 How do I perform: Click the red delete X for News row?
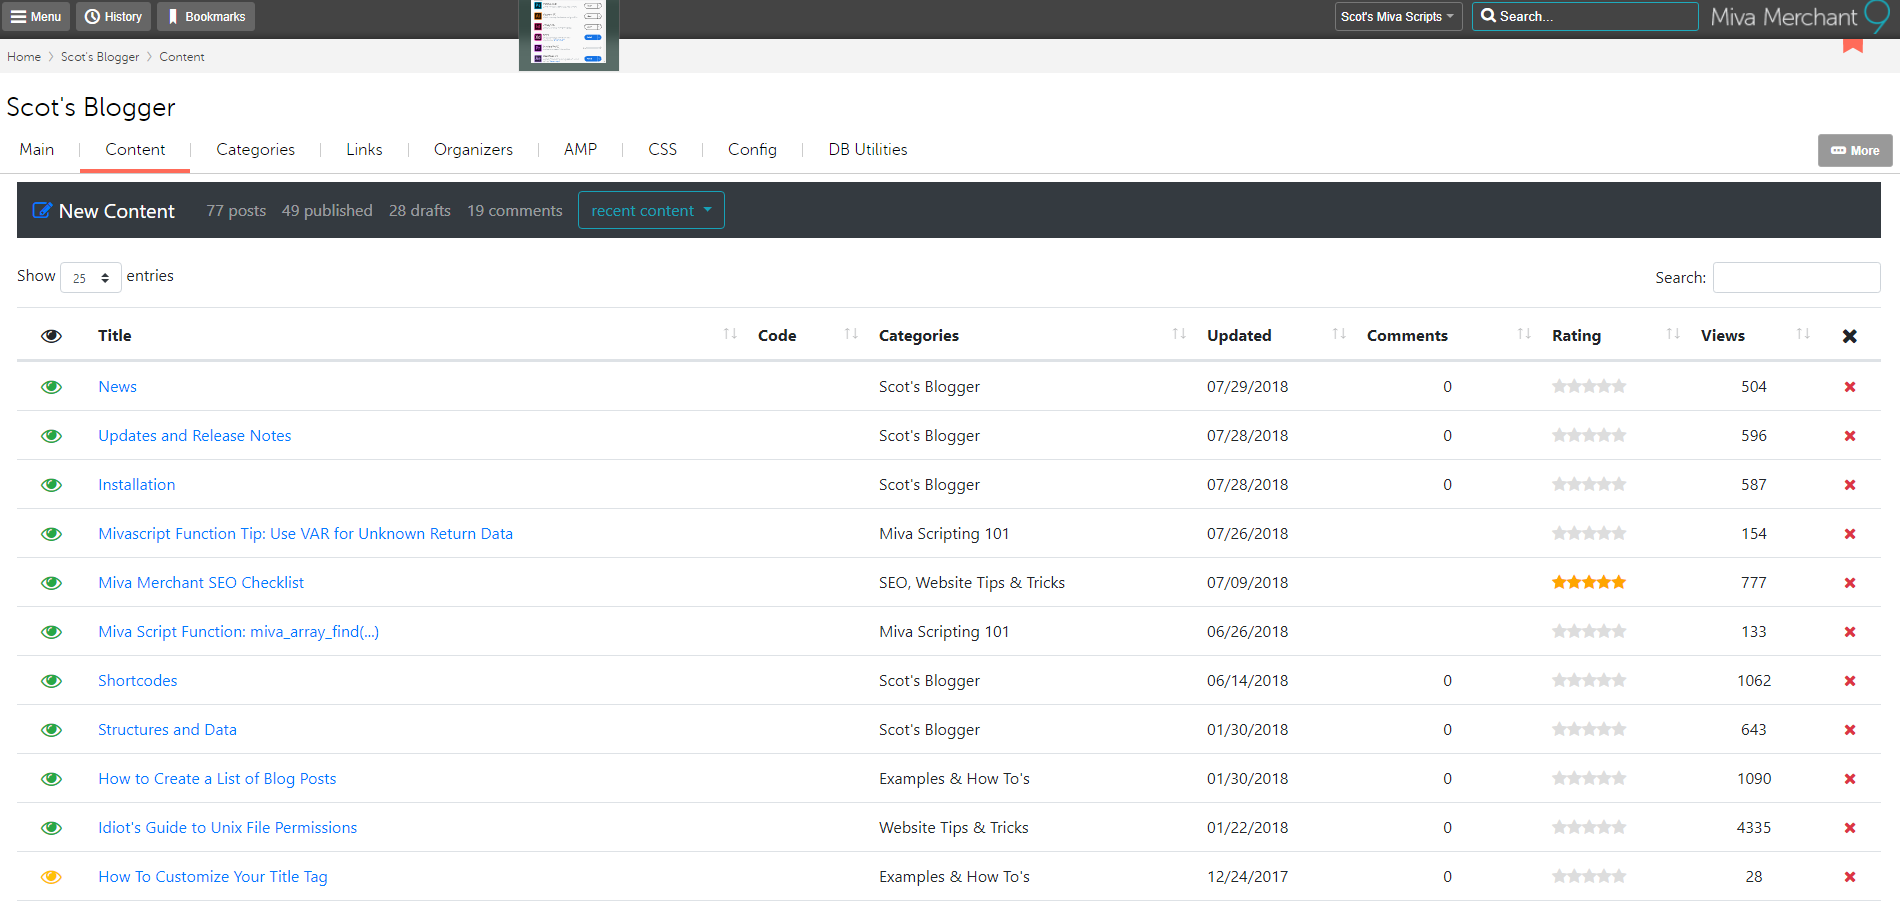pos(1849,387)
